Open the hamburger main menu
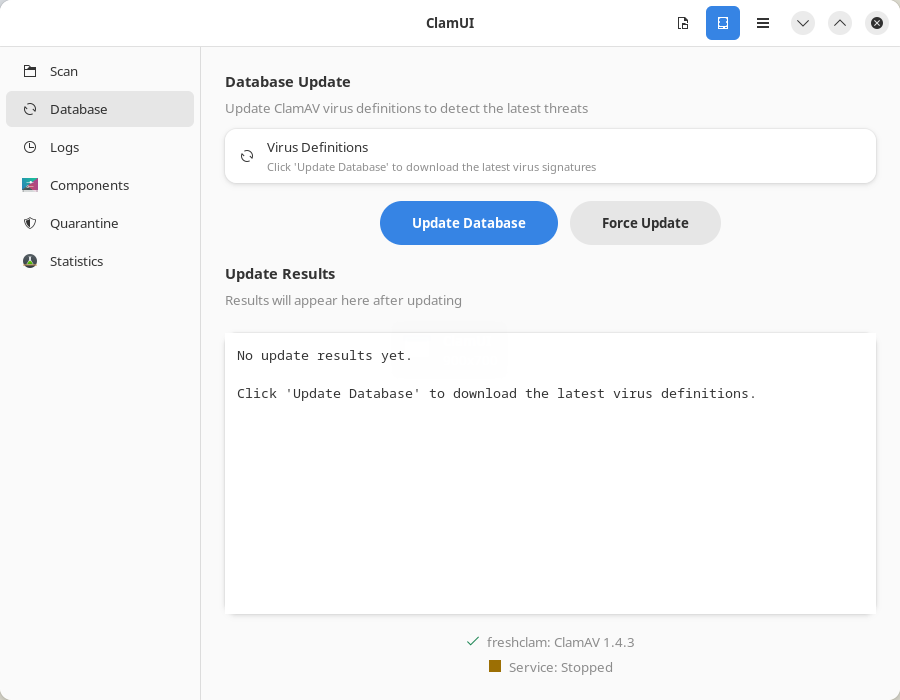Screen dimensions: 900x700 (763, 23)
